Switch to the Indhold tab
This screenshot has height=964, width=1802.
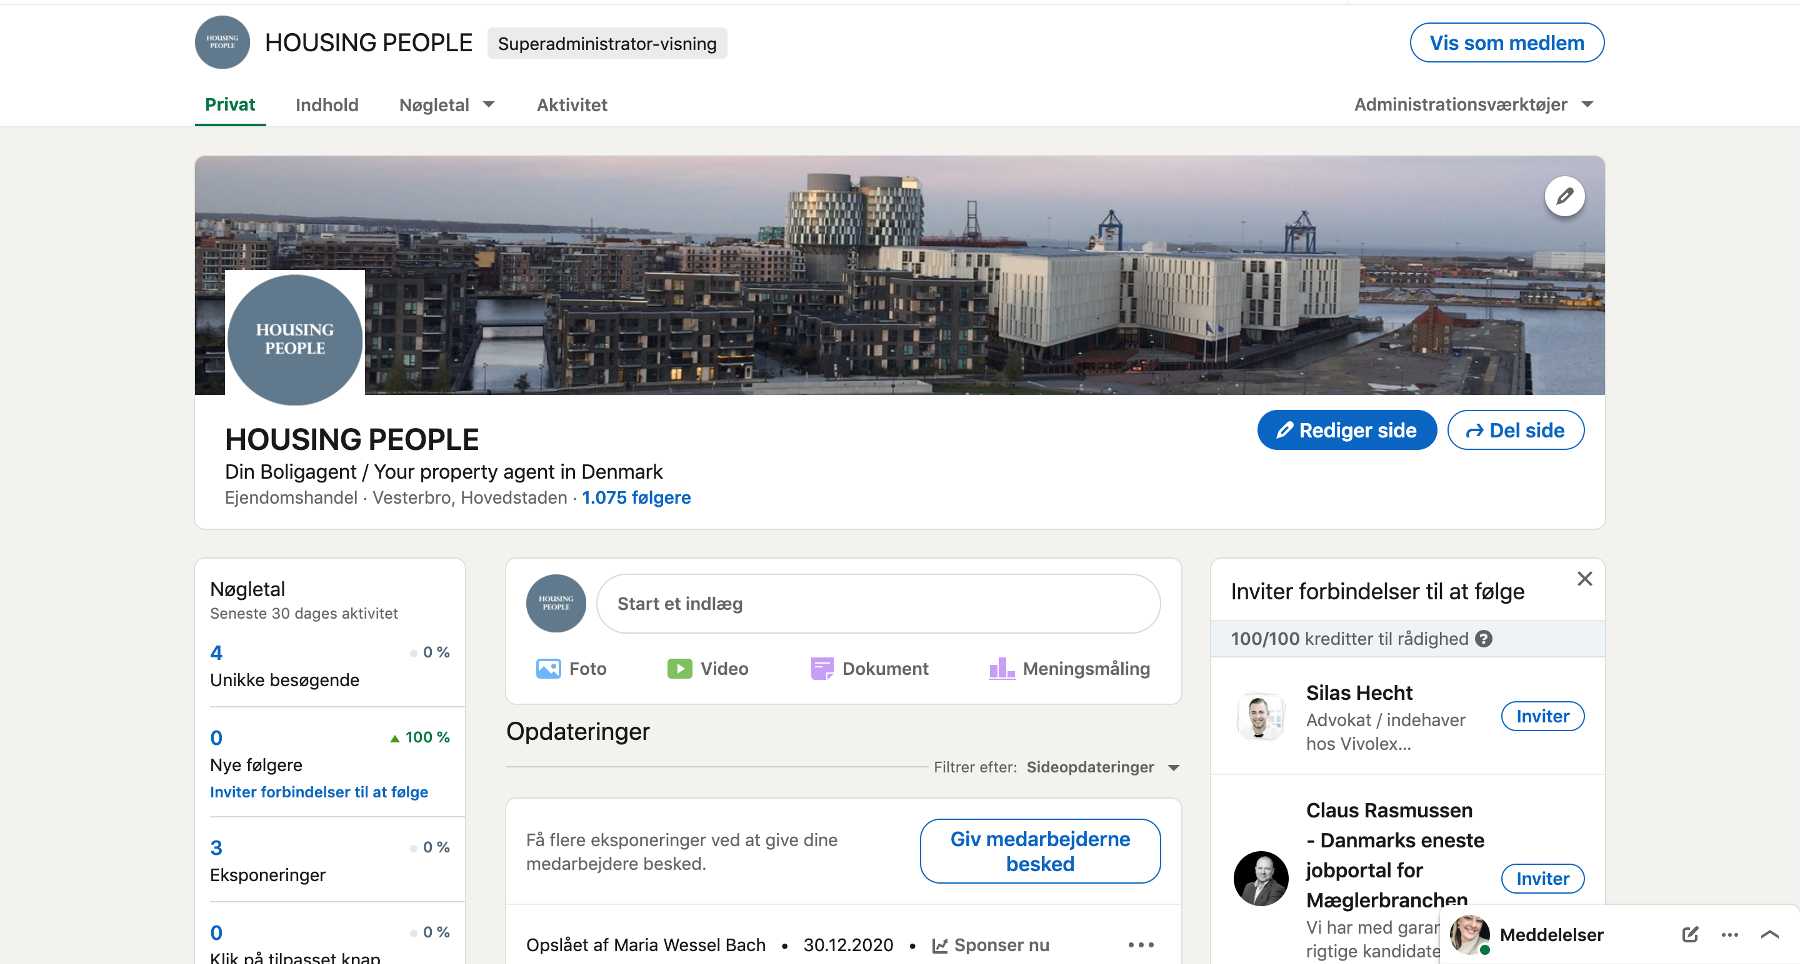click(327, 105)
